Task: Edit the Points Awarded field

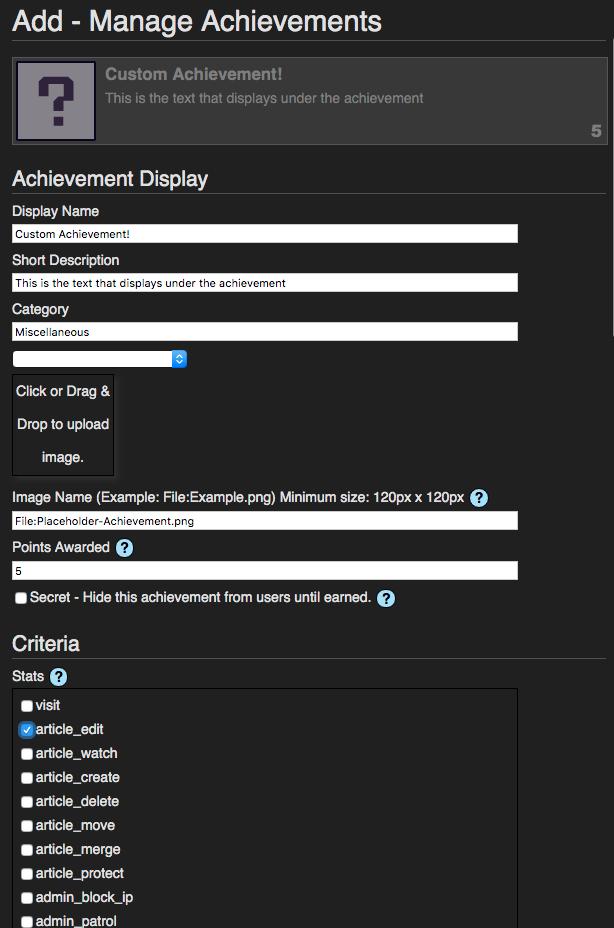Action: [265, 571]
